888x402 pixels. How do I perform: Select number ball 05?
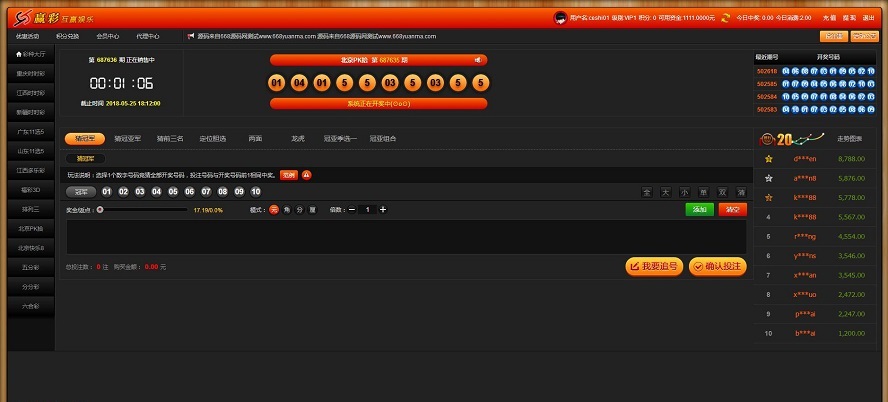tap(173, 191)
